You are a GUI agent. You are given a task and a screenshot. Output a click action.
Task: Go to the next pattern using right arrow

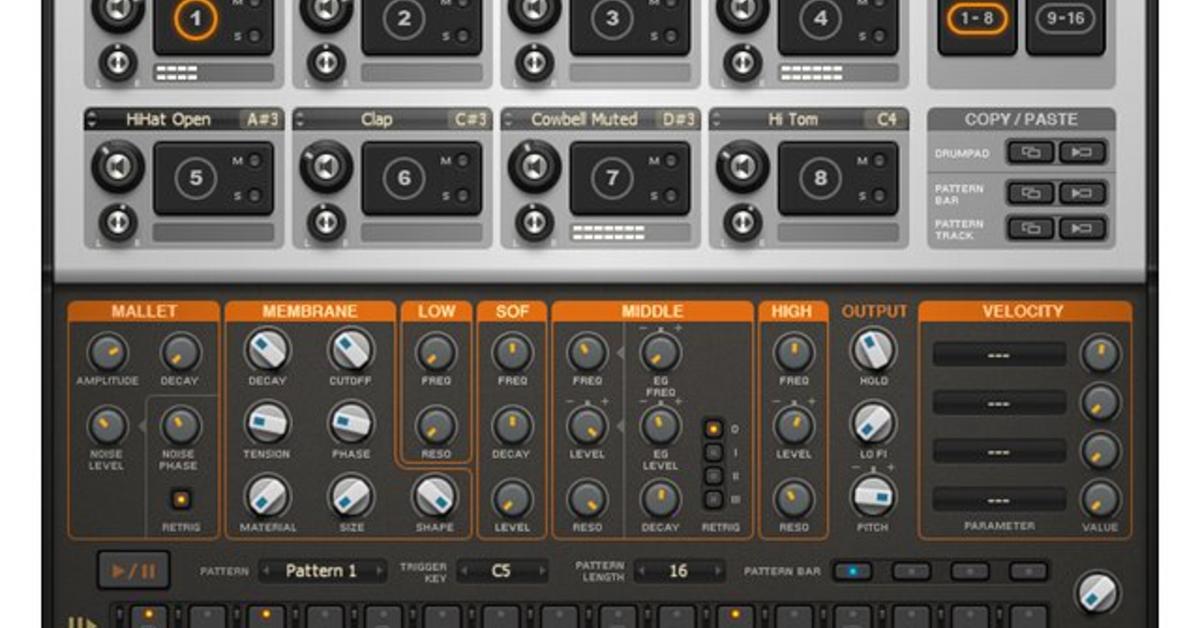point(379,571)
